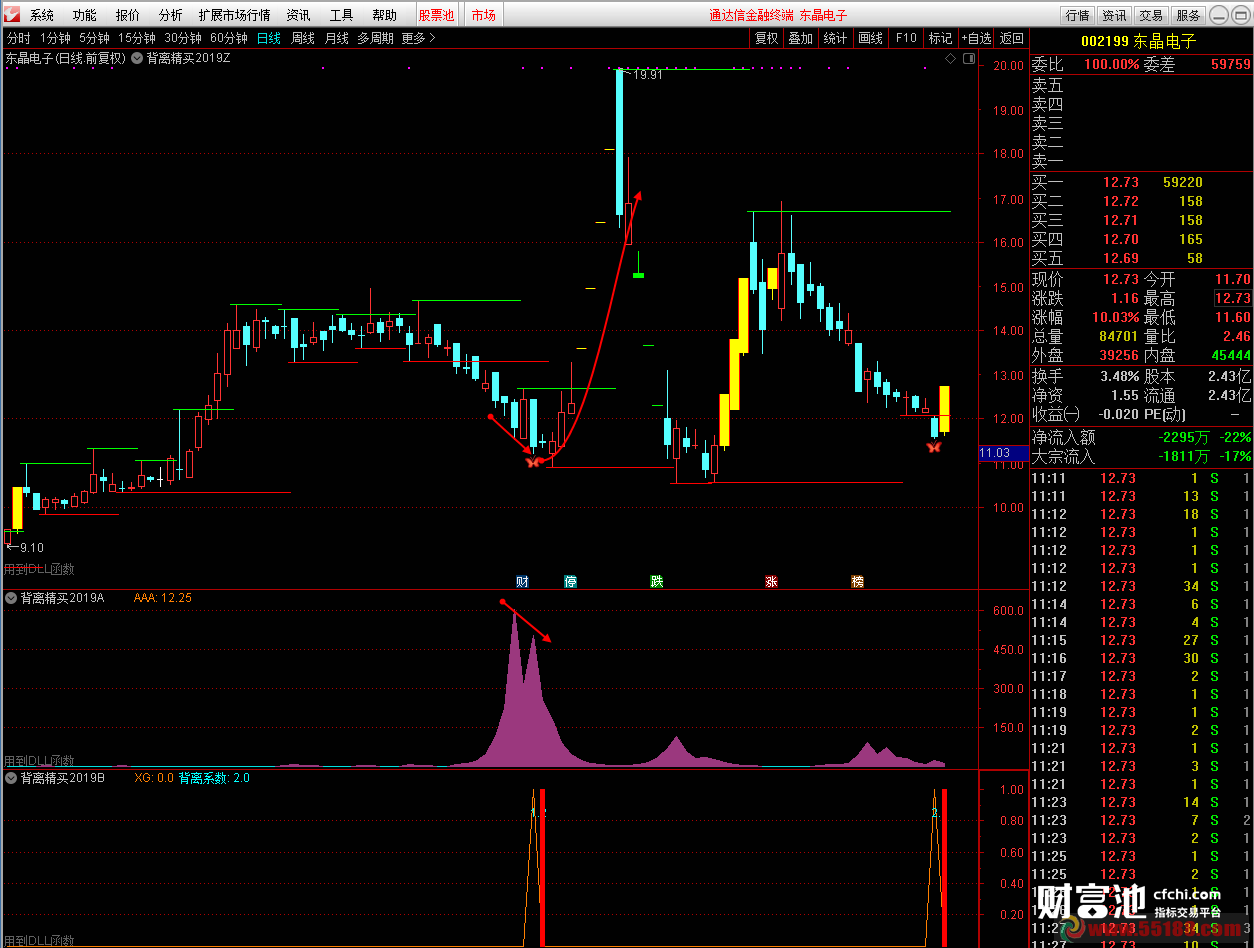This screenshot has width=1254, height=948.
Task: Select the 60分钟 period
Action: pos(229,38)
